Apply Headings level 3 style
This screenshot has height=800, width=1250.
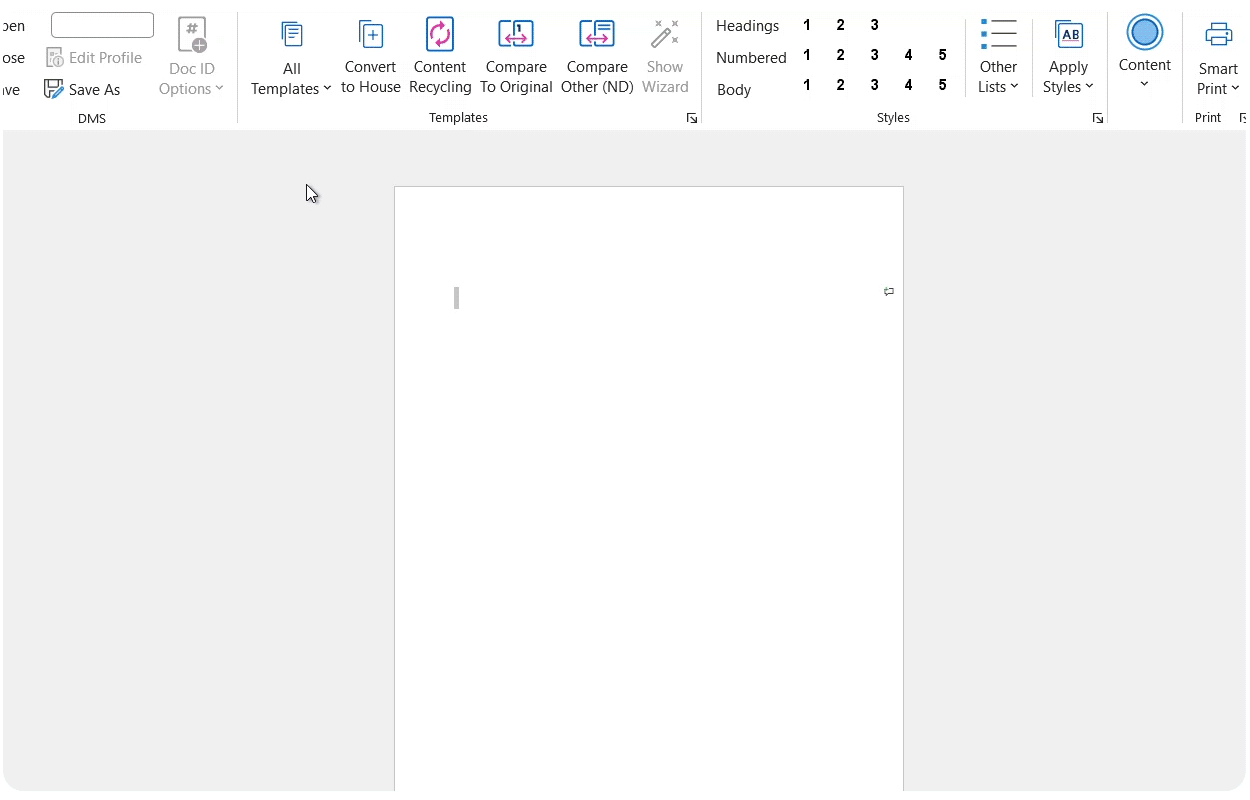[875, 25]
